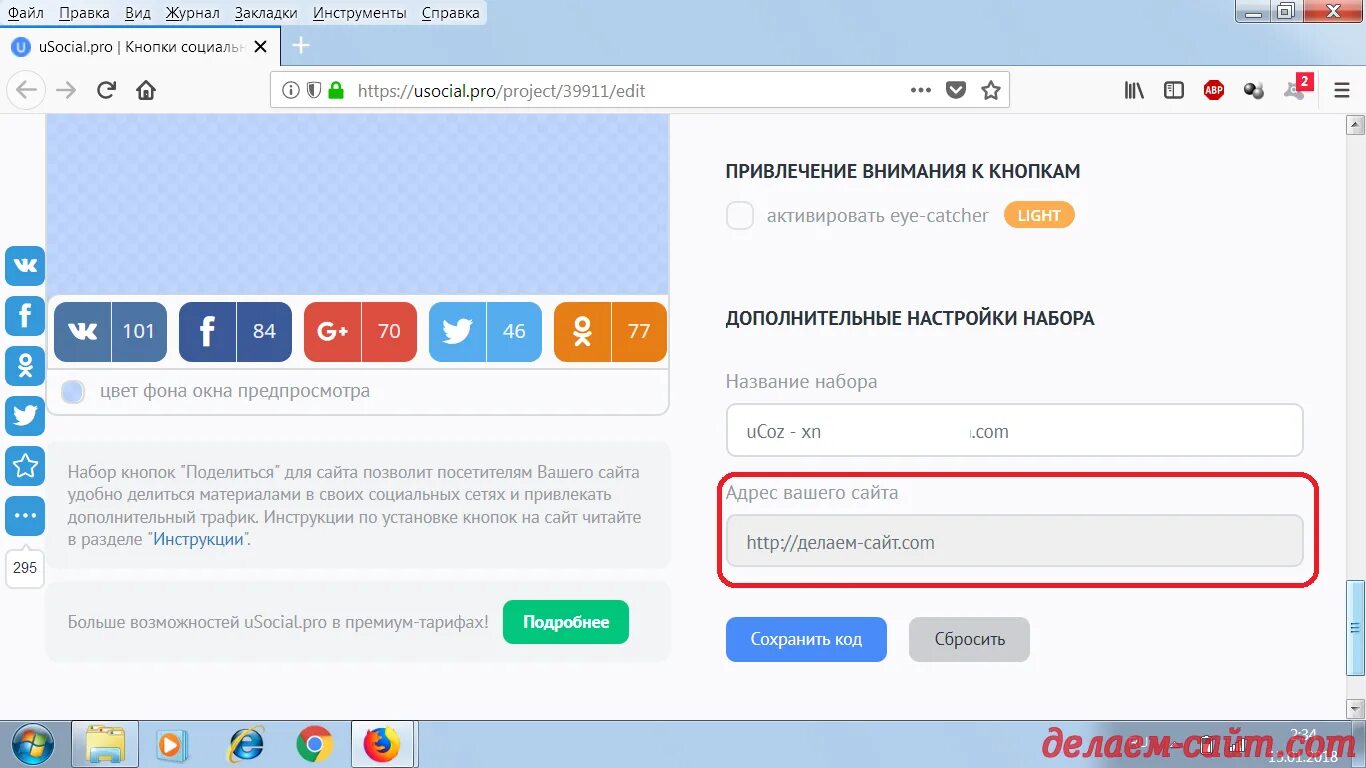Click the Facebook preview button showing 84
Viewport: 1366px width, 768px height.
pos(235,331)
